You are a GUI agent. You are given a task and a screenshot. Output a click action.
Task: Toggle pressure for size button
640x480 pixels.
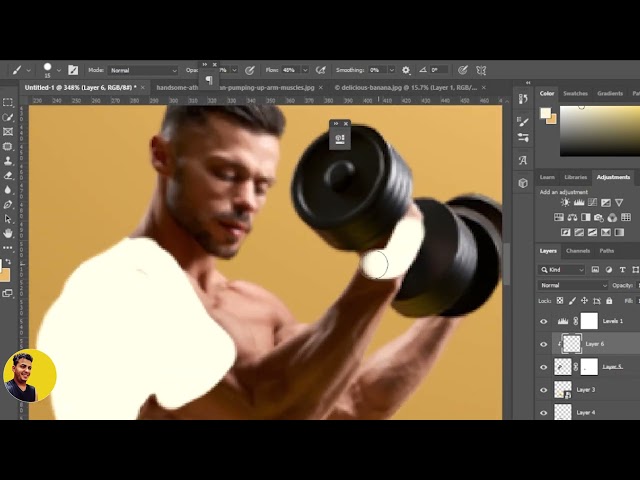click(x=462, y=70)
